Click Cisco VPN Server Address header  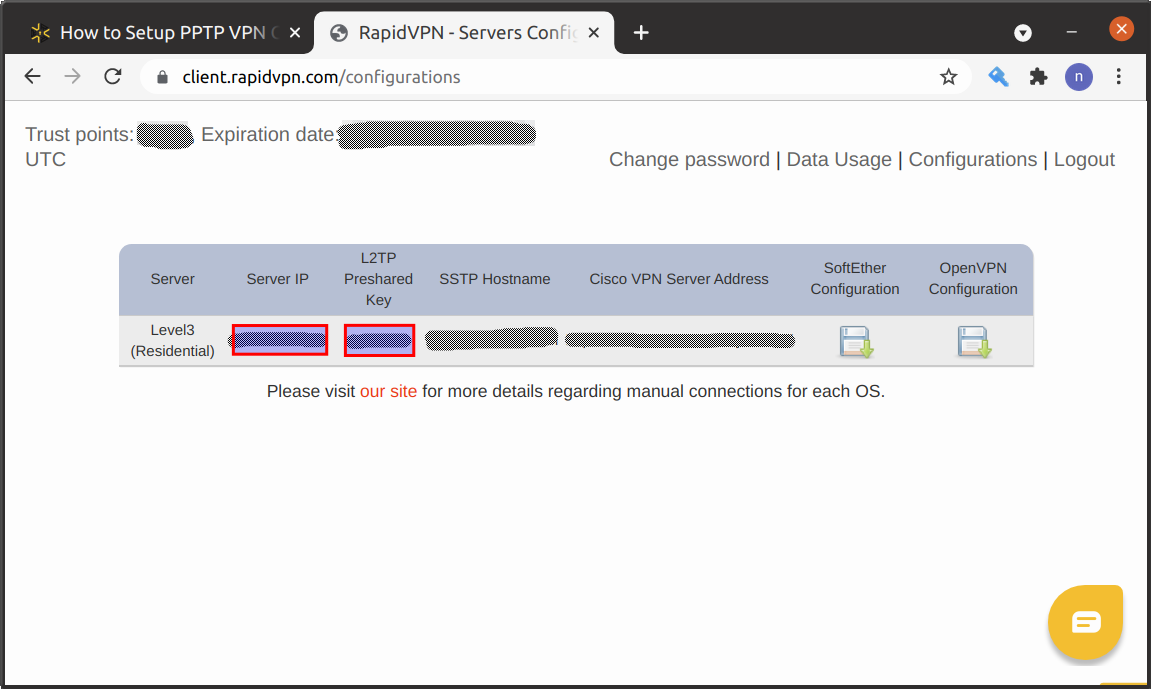679,279
